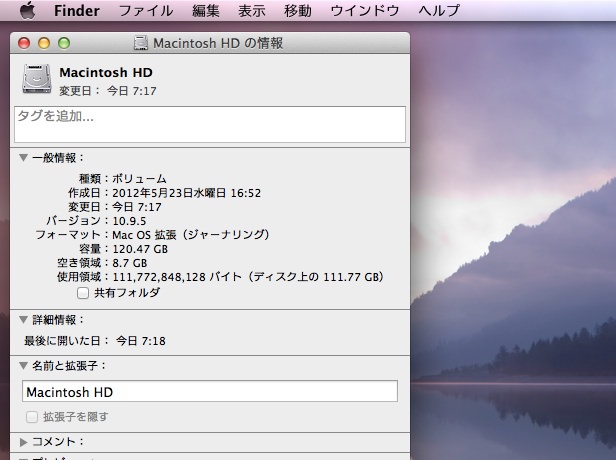Open the 移動 menu
This screenshot has width=616, height=460.
[297, 11]
